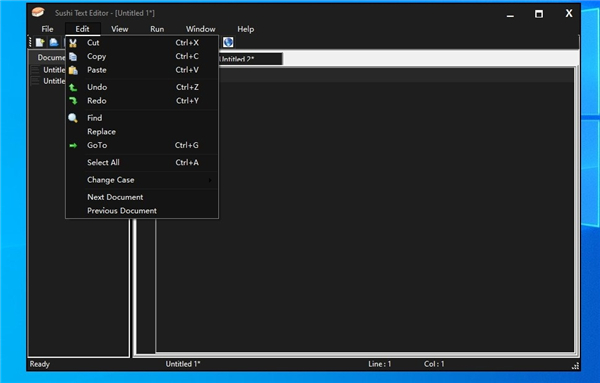Open the Run menu

click(x=157, y=29)
